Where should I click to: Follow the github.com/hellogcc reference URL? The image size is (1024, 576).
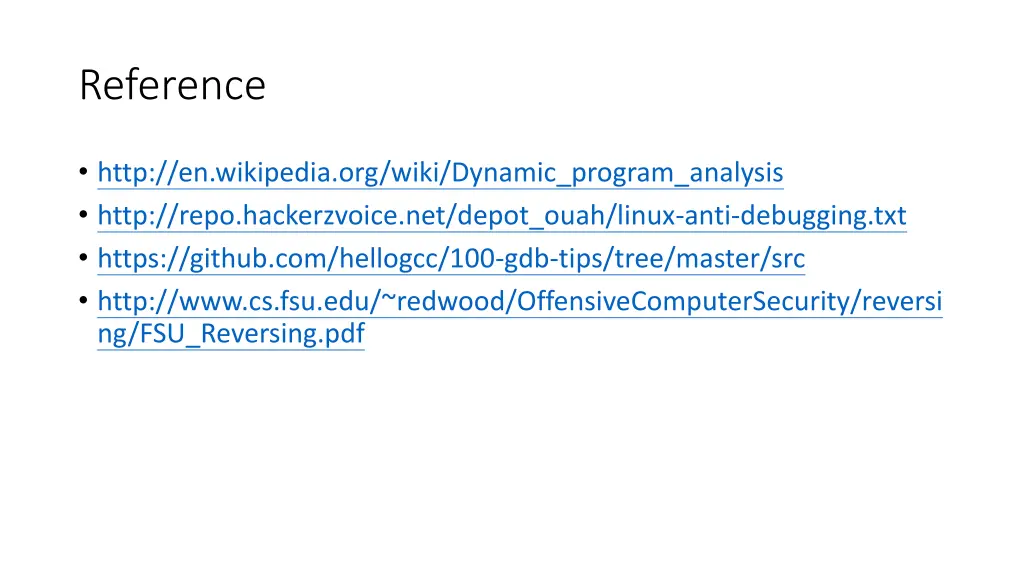(451, 259)
